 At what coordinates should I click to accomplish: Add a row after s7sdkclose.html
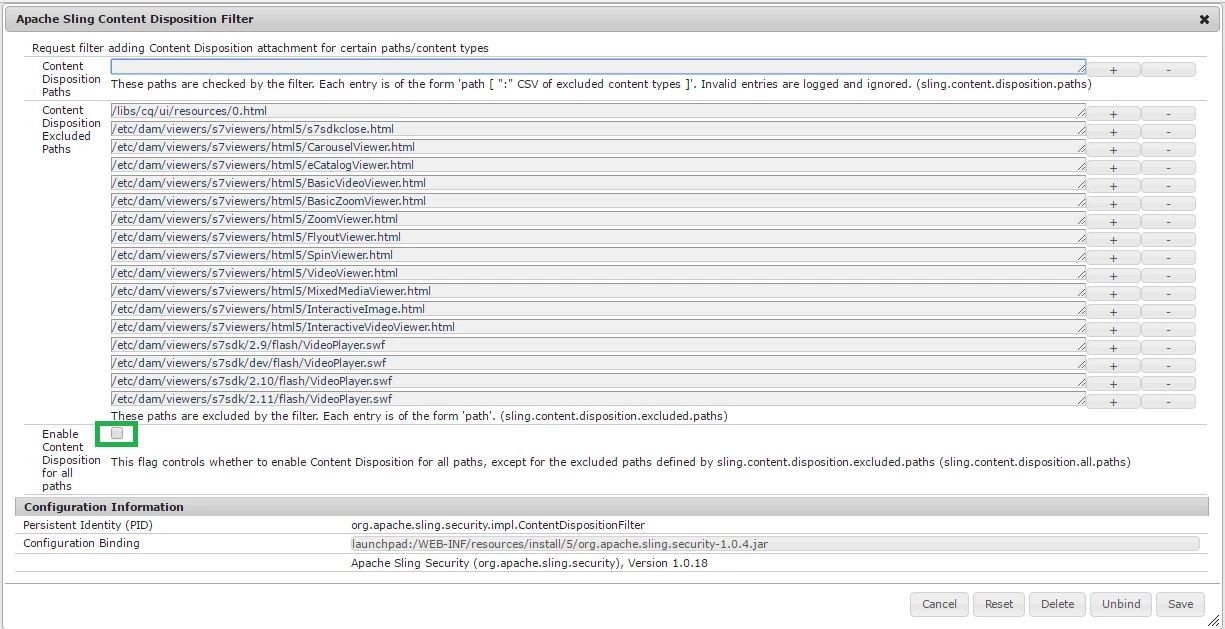click(x=1113, y=132)
